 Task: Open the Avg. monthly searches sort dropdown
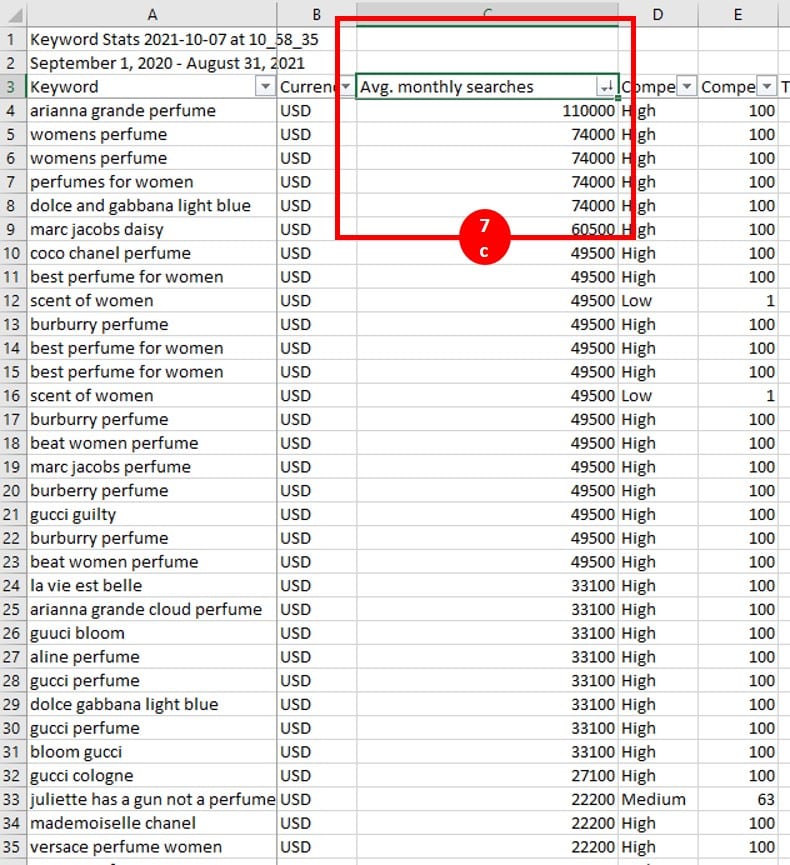coord(606,87)
